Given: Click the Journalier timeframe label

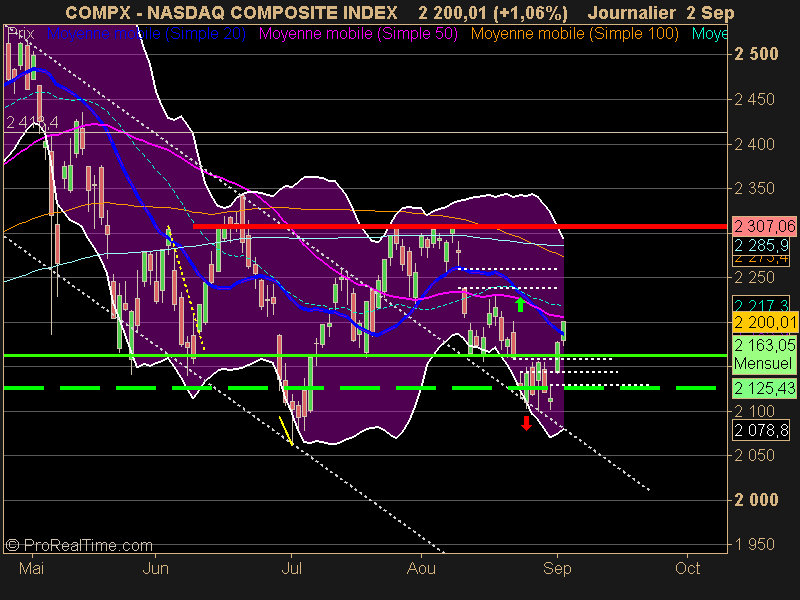Looking at the screenshot, I should pyautogui.click(x=632, y=12).
